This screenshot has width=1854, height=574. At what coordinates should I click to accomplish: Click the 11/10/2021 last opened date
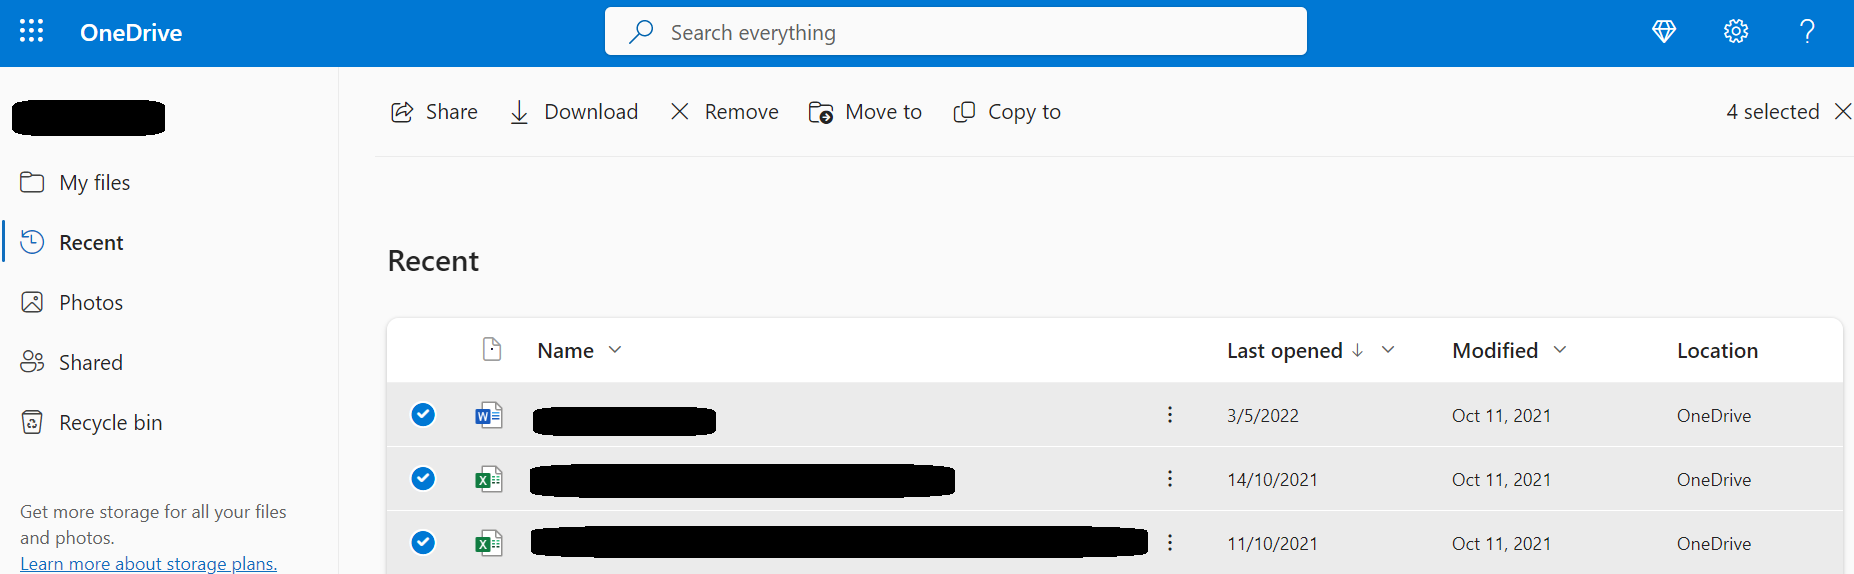(x=1272, y=543)
